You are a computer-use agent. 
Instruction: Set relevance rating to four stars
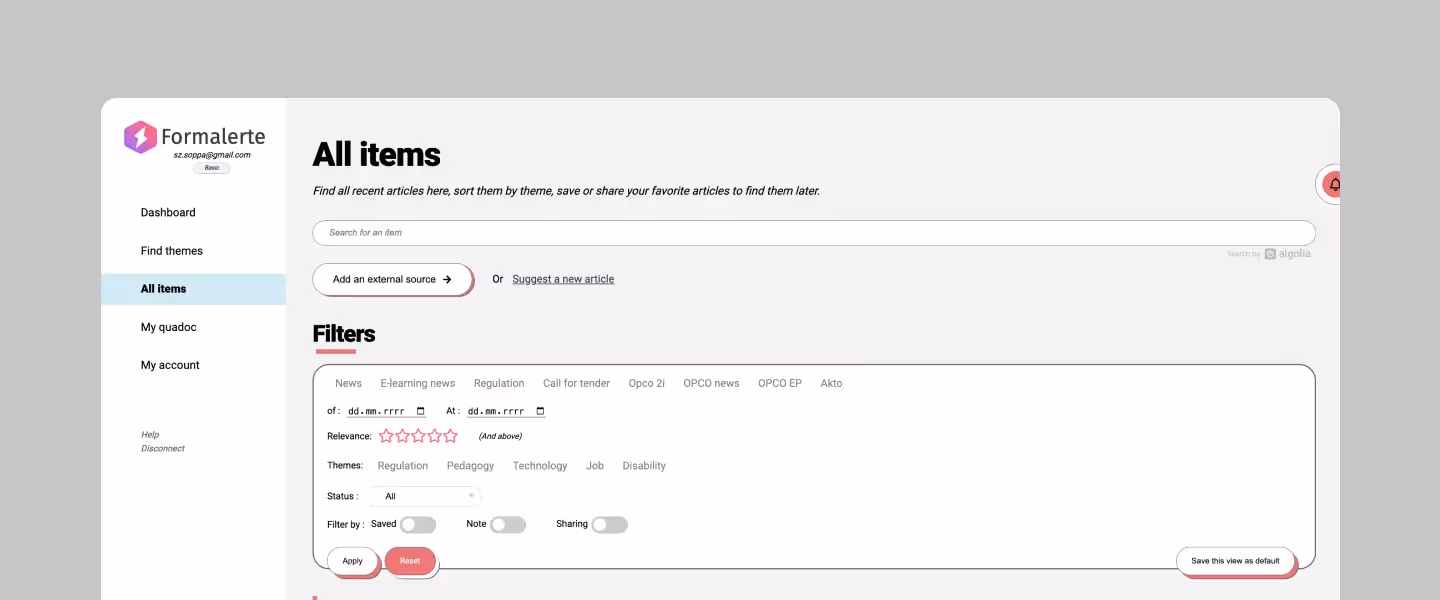tap(434, 435)
